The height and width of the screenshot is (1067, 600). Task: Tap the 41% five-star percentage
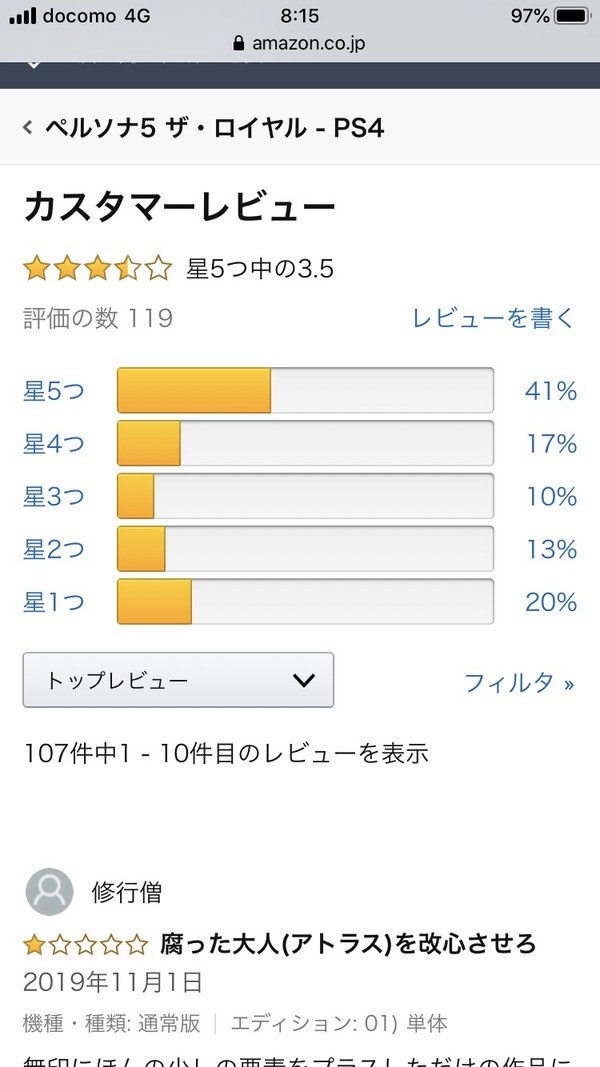click(x=551, y=391)
